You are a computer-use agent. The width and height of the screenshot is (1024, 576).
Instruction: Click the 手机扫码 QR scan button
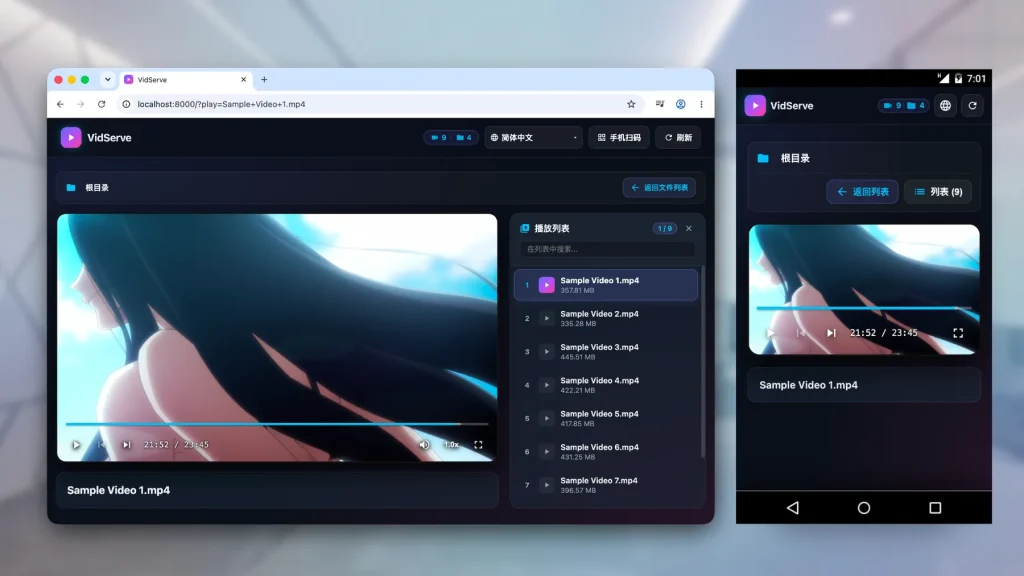[x=619, y=138]
